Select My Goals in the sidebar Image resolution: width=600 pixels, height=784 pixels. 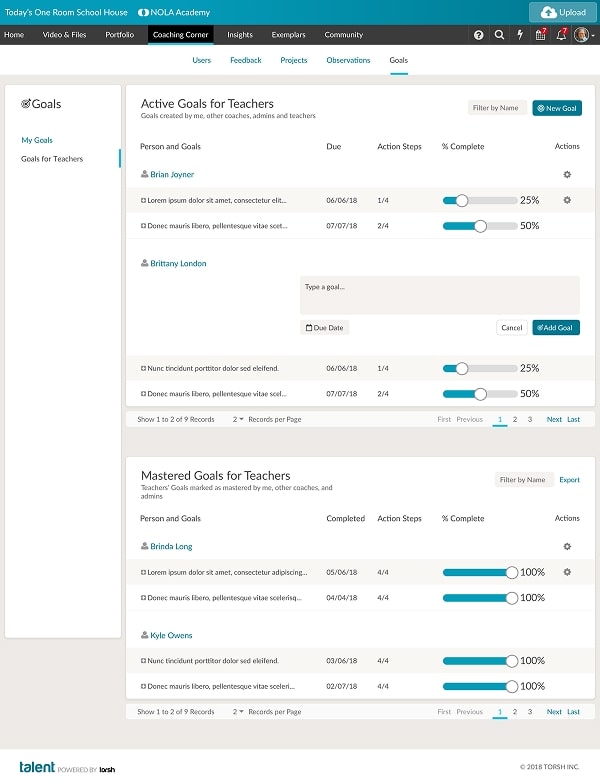[37, 140]
